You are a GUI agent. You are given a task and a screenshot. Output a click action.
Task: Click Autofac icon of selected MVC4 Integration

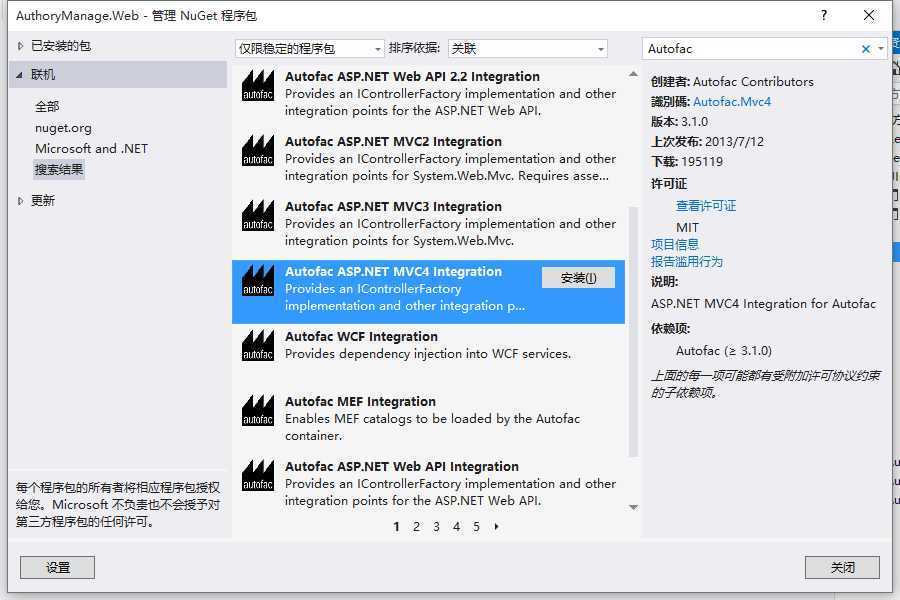click(258, 280)
